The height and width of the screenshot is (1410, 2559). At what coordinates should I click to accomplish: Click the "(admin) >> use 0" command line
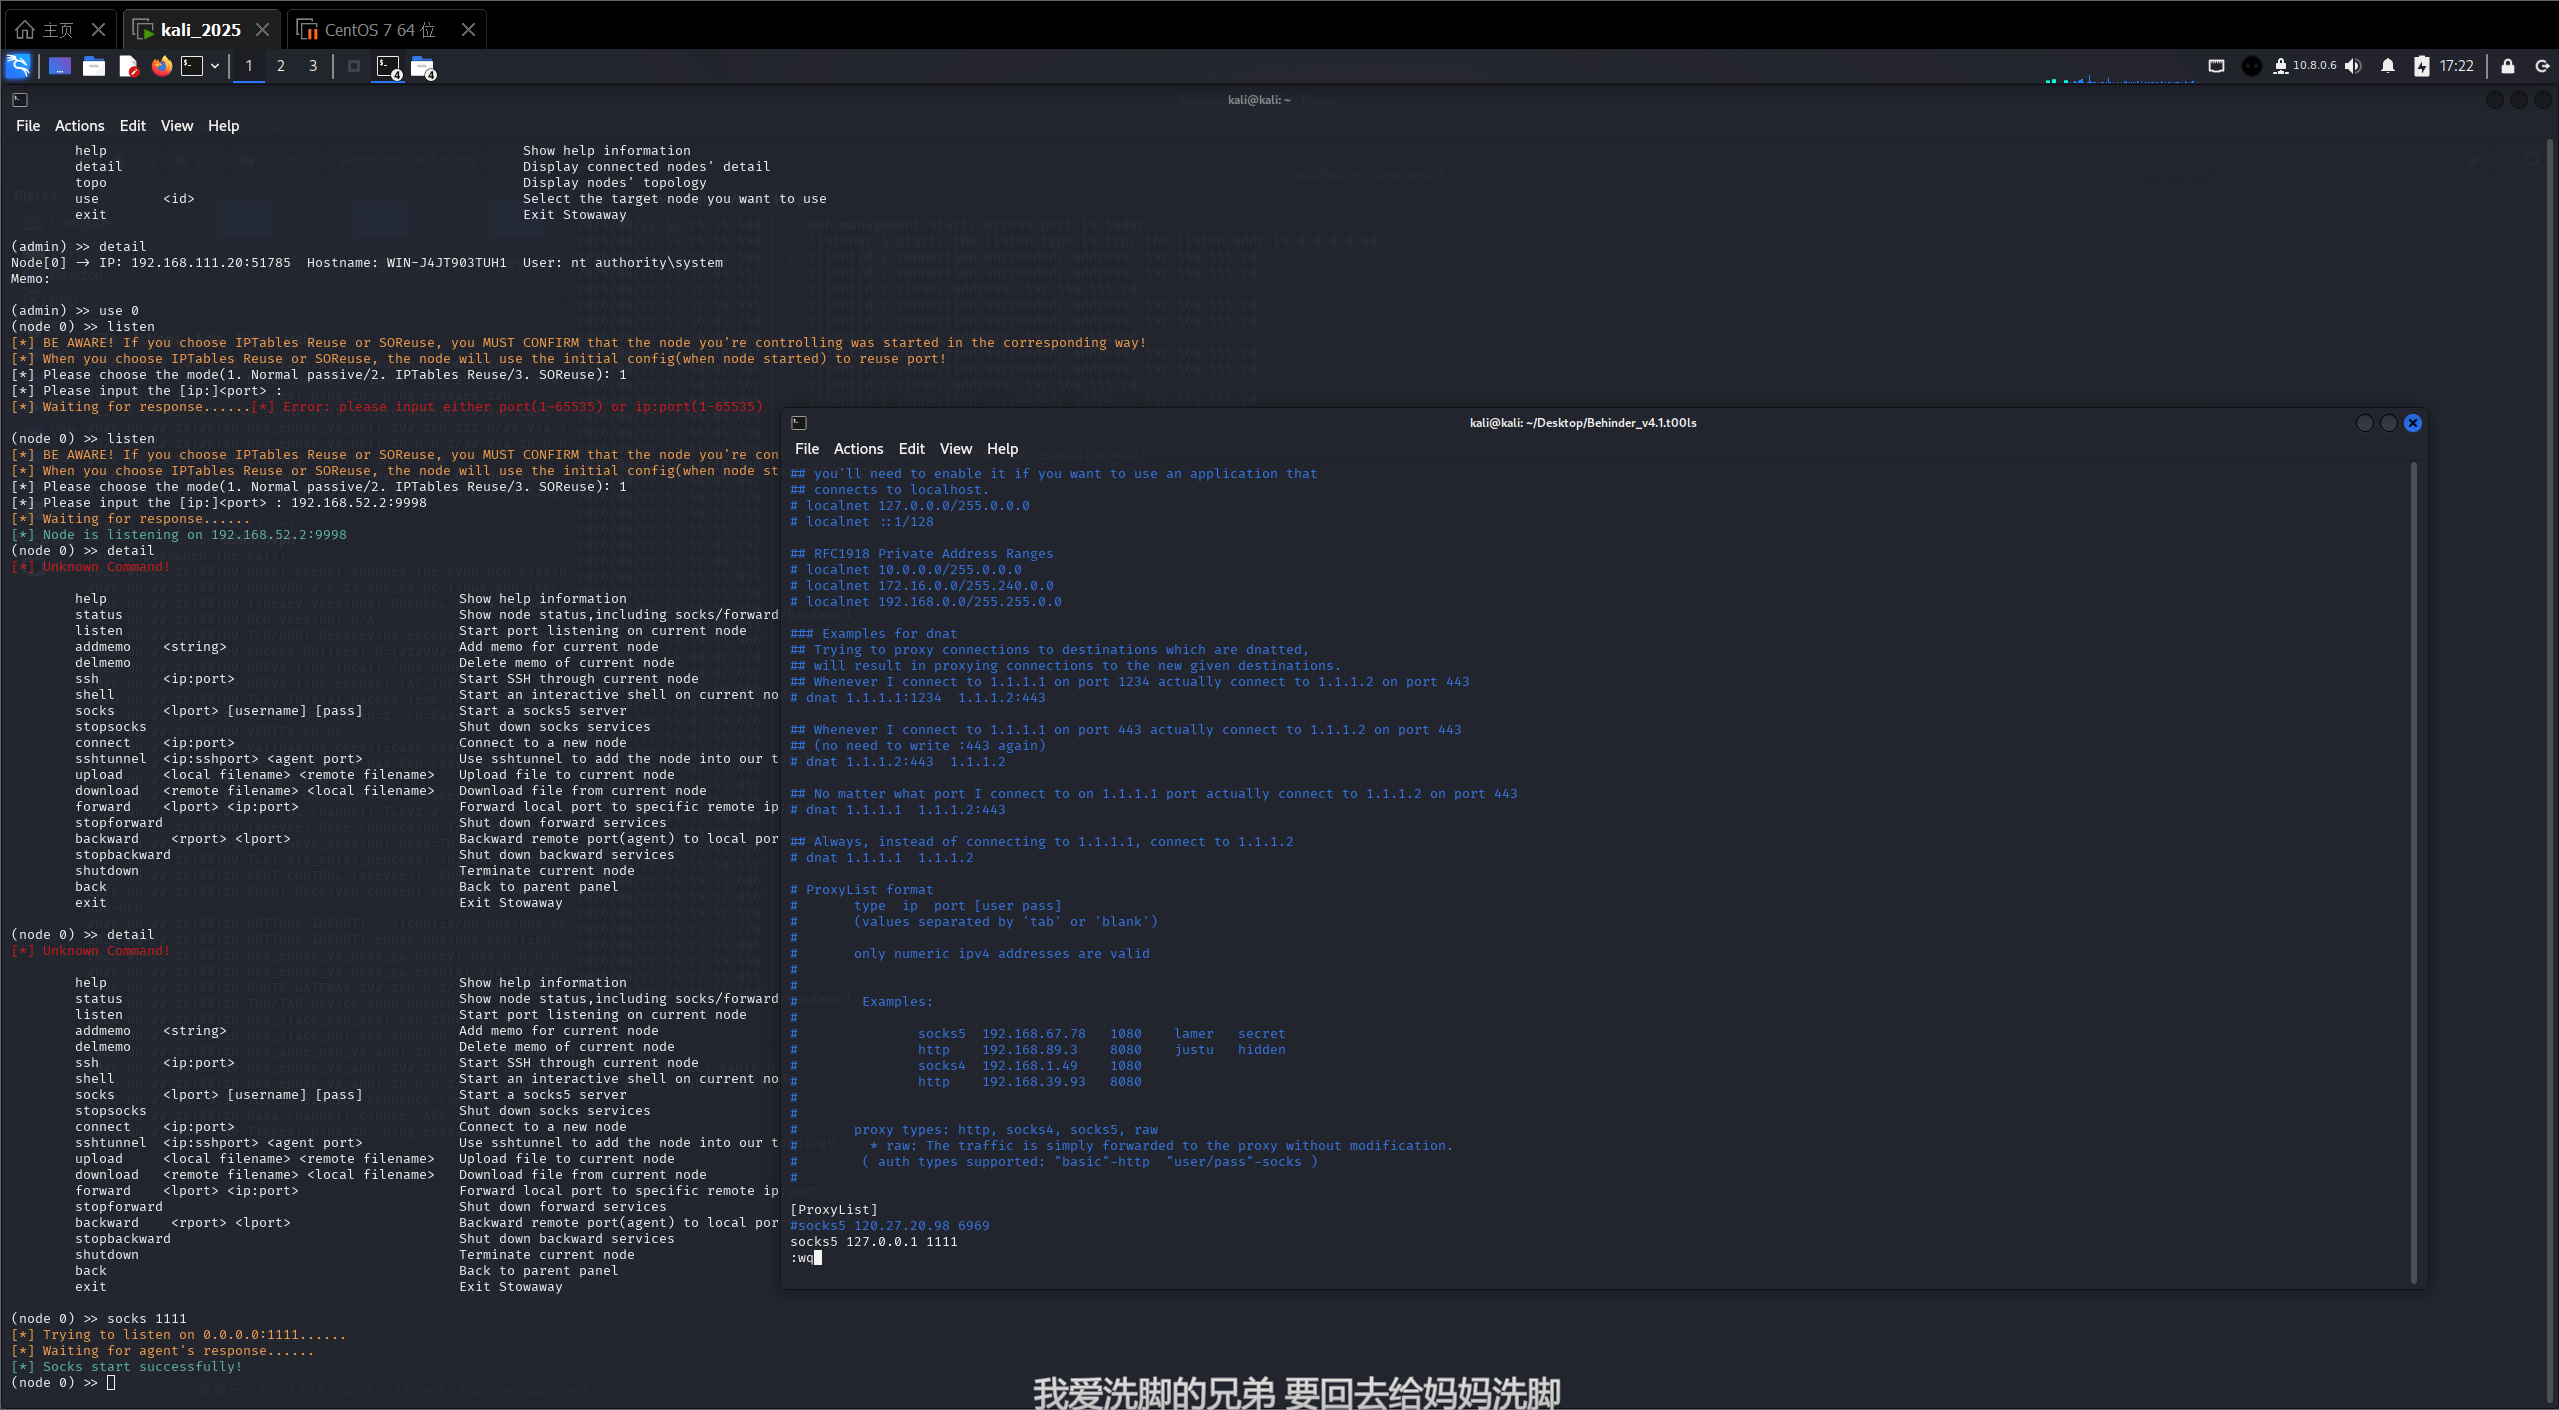[75, 311]
